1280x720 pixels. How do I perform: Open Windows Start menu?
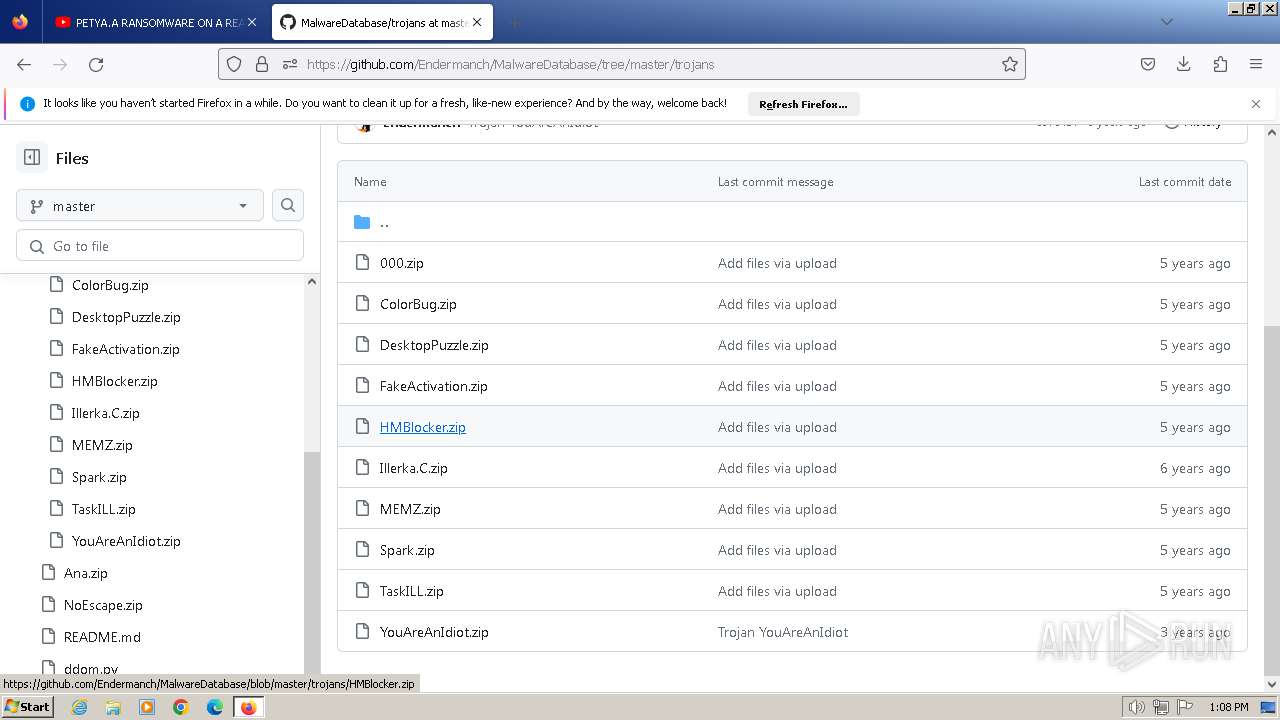pyautogui.click(x=27, y=706)
